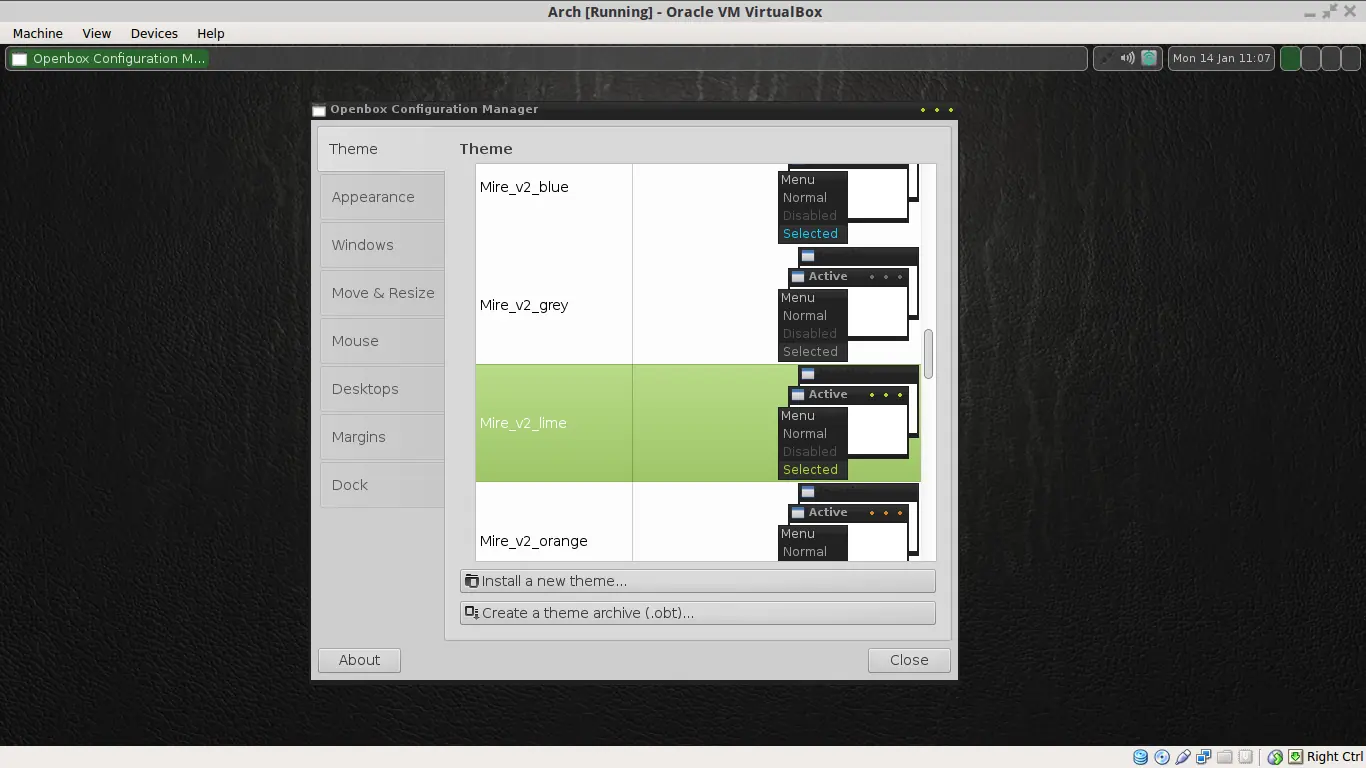
Task: Click the keyboard capture arrow icon
Action: tap(1296, 757)
